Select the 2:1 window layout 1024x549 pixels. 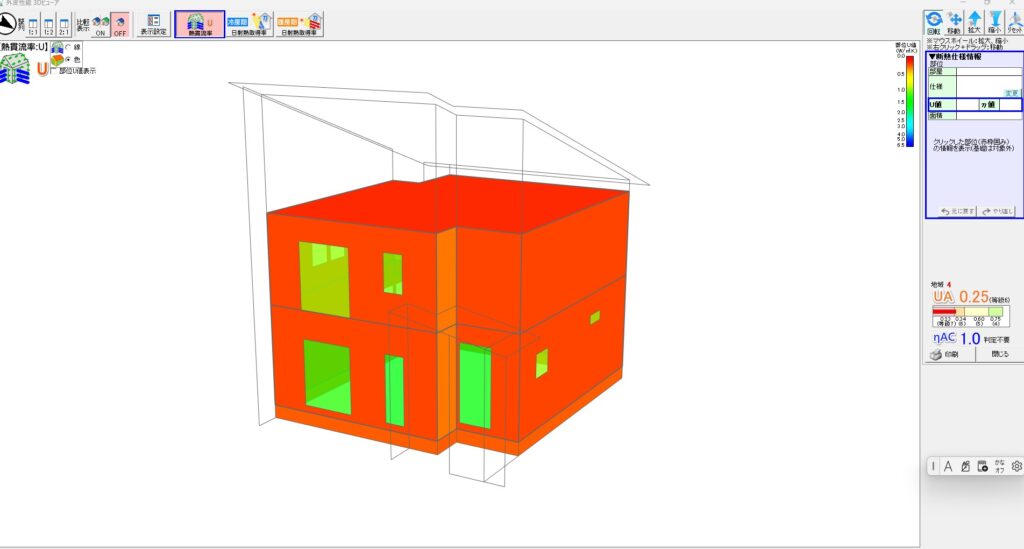tap(64, 24)
